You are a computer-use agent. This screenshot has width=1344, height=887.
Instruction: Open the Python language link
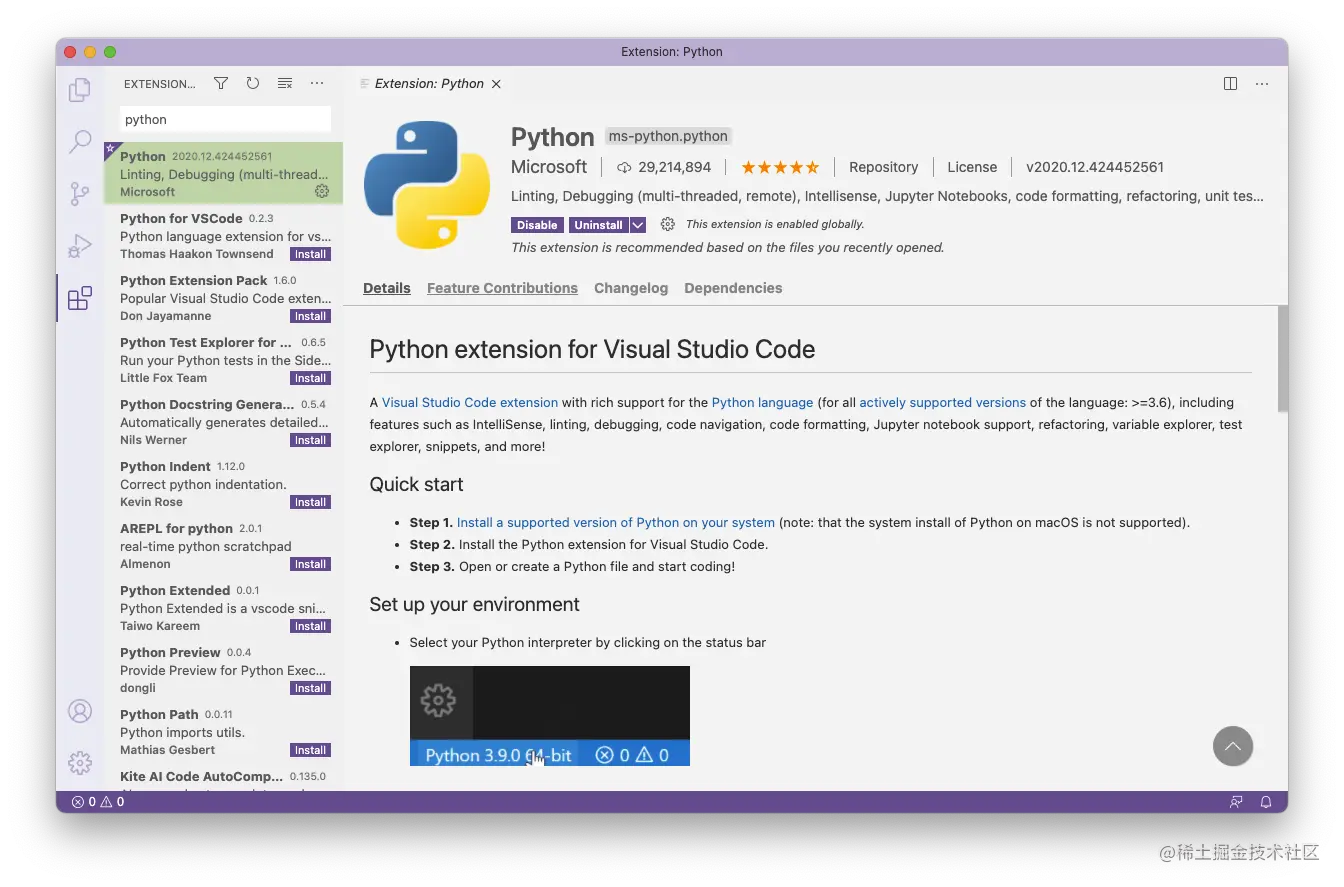pos(762,402)
